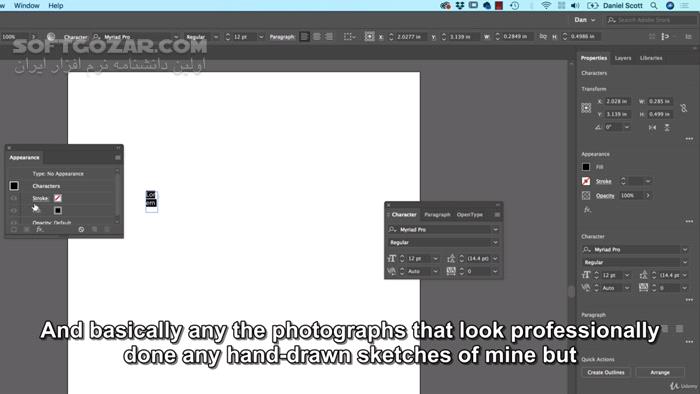The width and height of the screenshot is (700, 394).
Task: Click Fill swatch in Properties Appearance section
Action: (586, 167)
